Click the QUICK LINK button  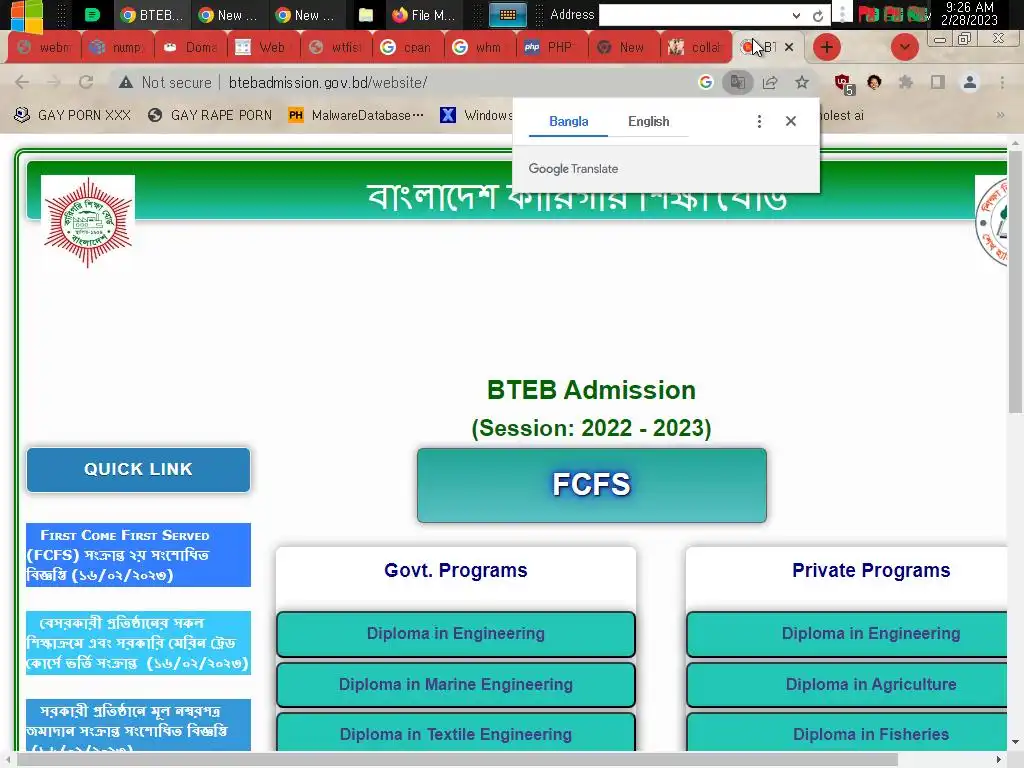pos(138,470)
